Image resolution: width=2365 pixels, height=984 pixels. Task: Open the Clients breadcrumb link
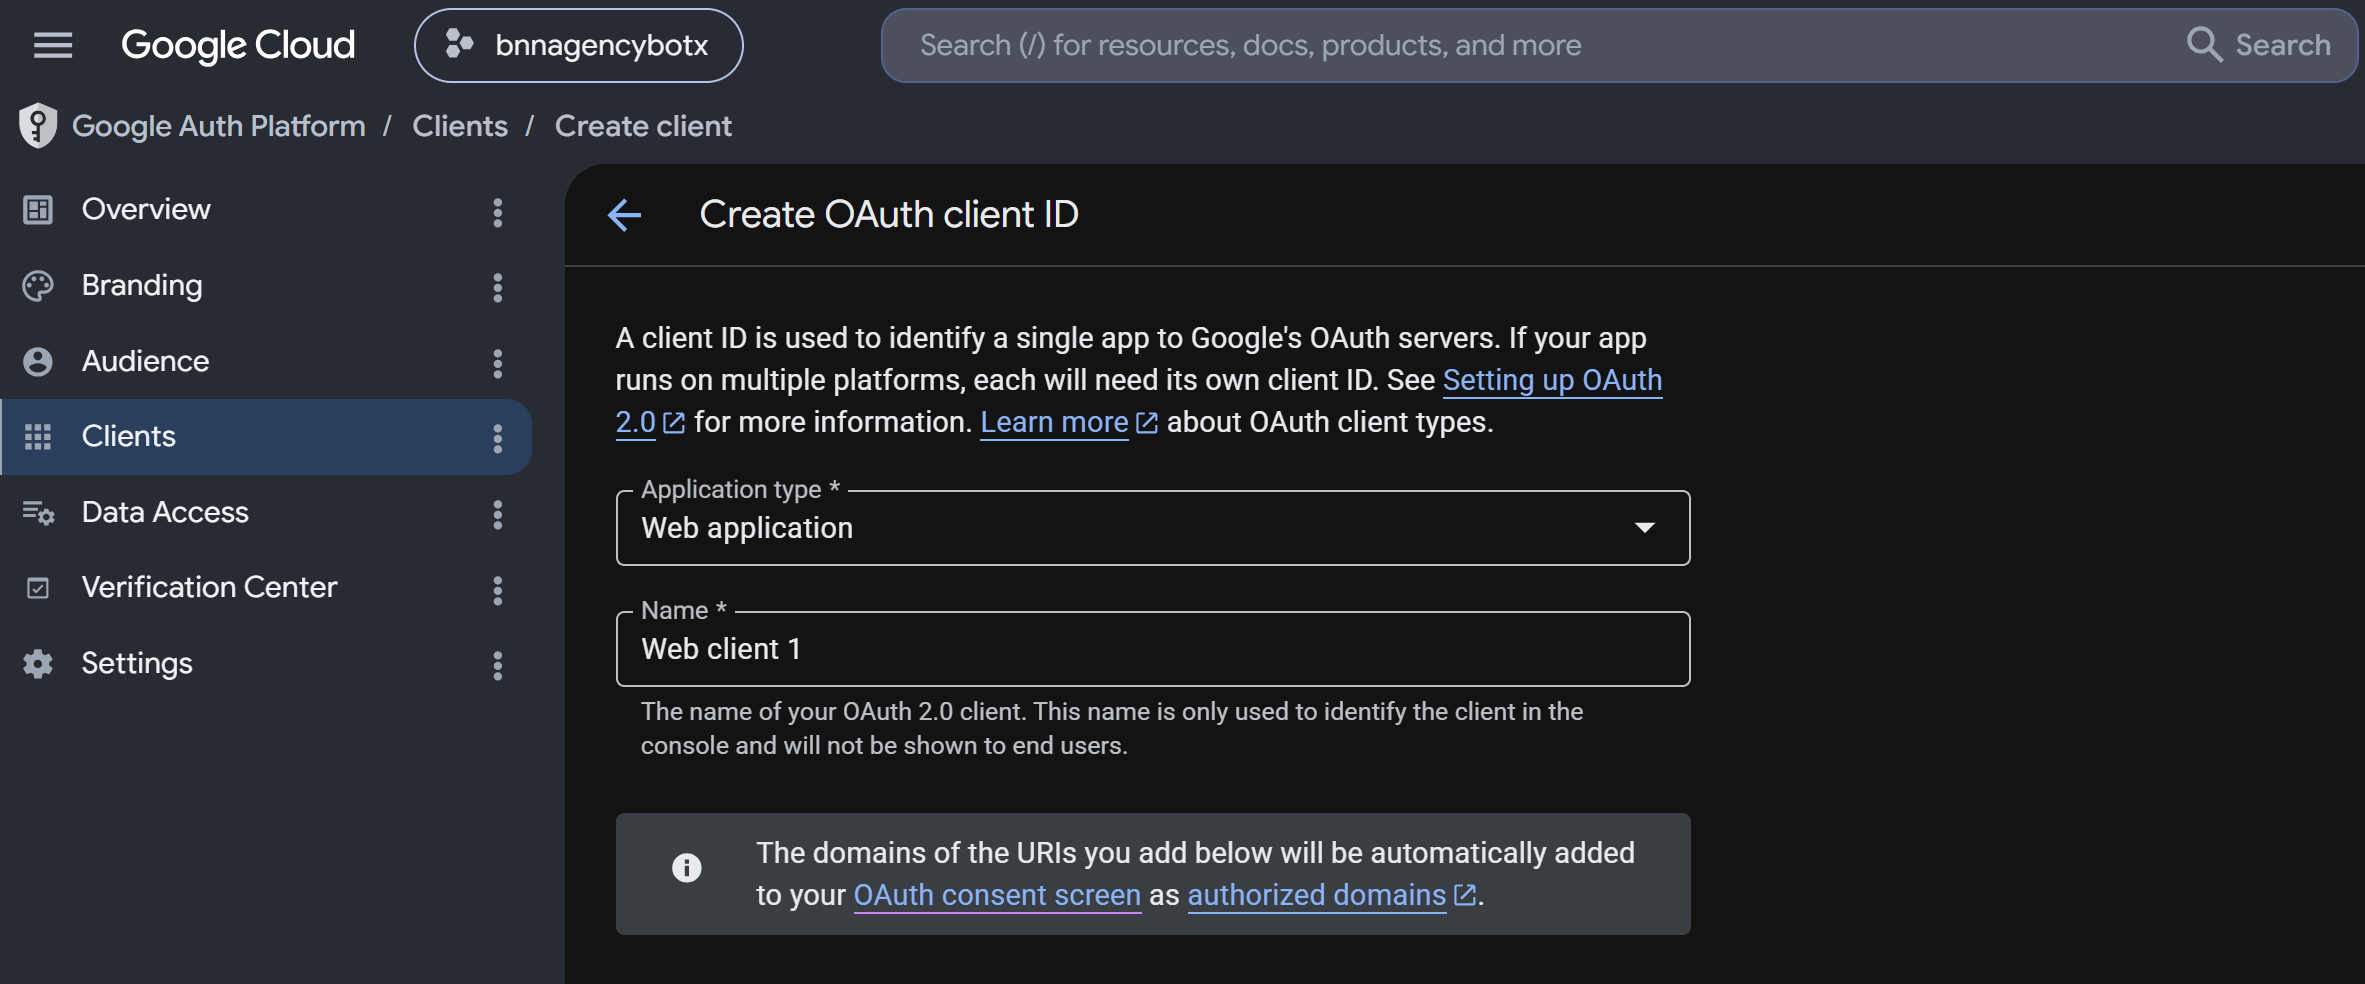coord(460,126)
